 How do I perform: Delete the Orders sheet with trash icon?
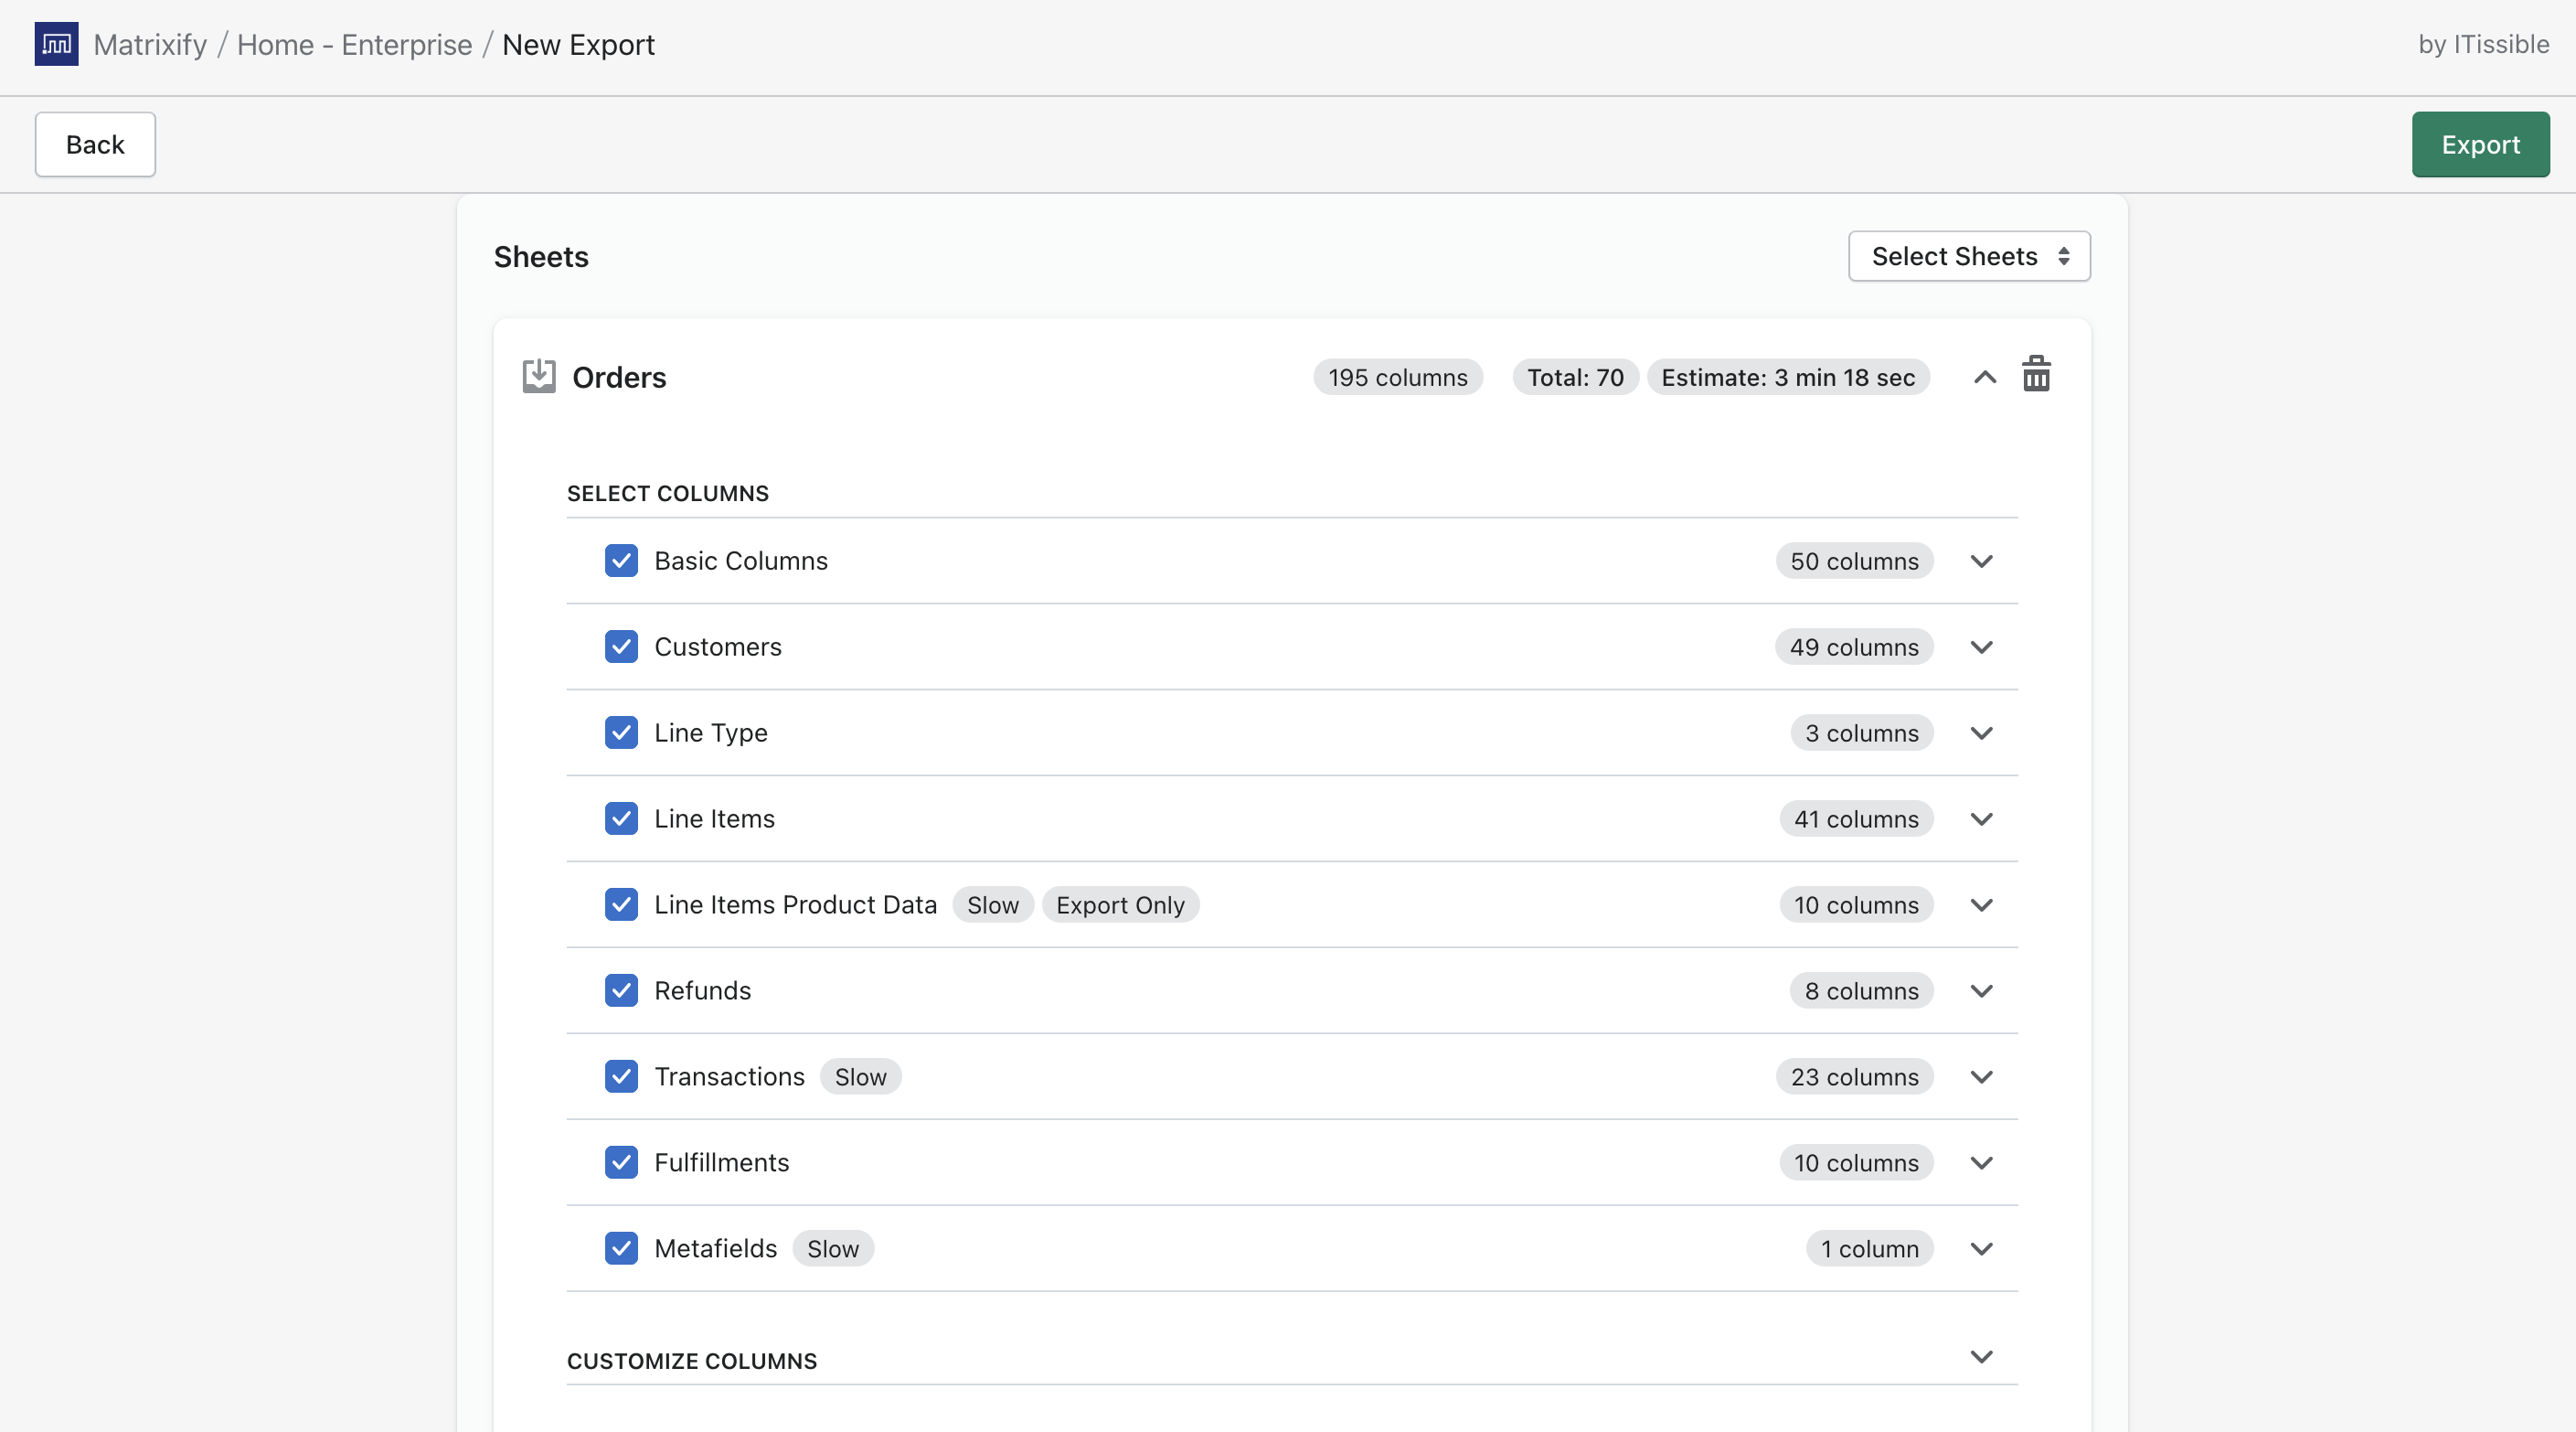2036,374
